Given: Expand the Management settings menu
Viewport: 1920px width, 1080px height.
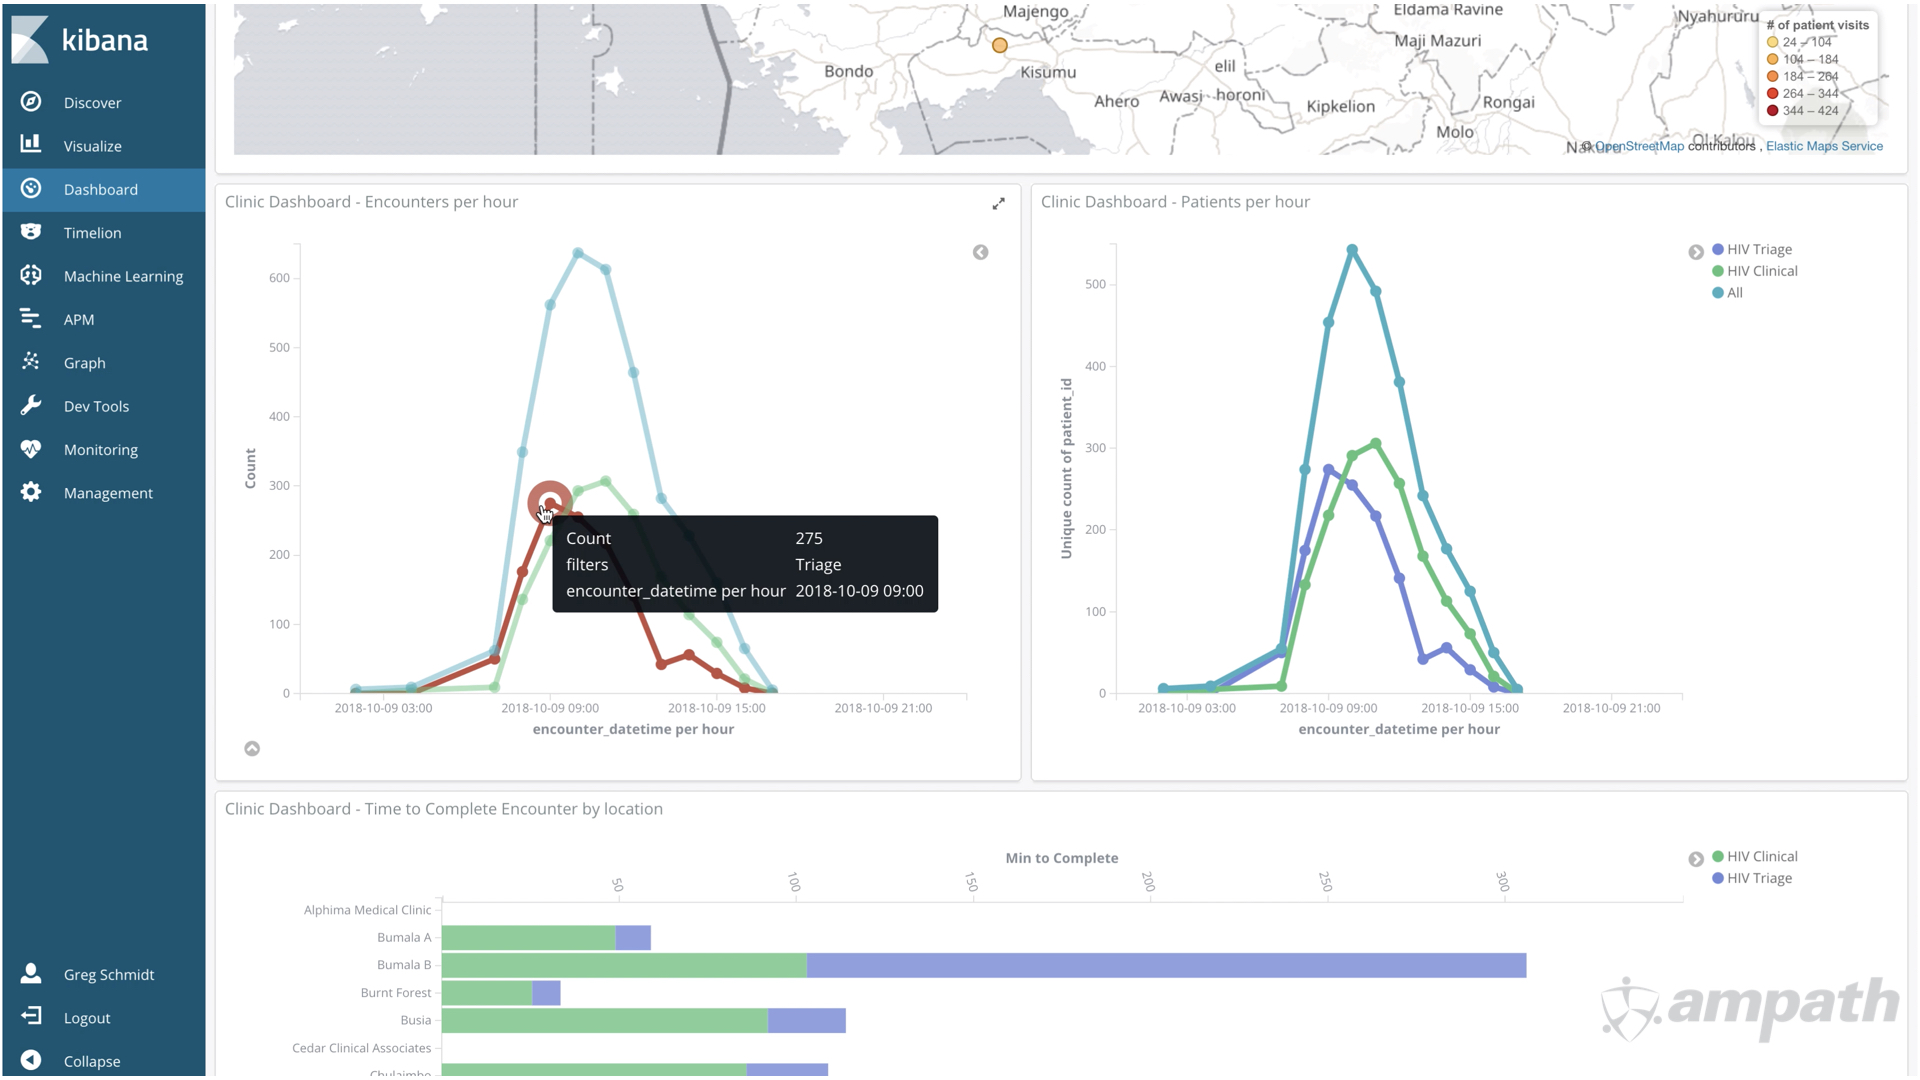Looking at the screenshot, I should tap(104, 492).
